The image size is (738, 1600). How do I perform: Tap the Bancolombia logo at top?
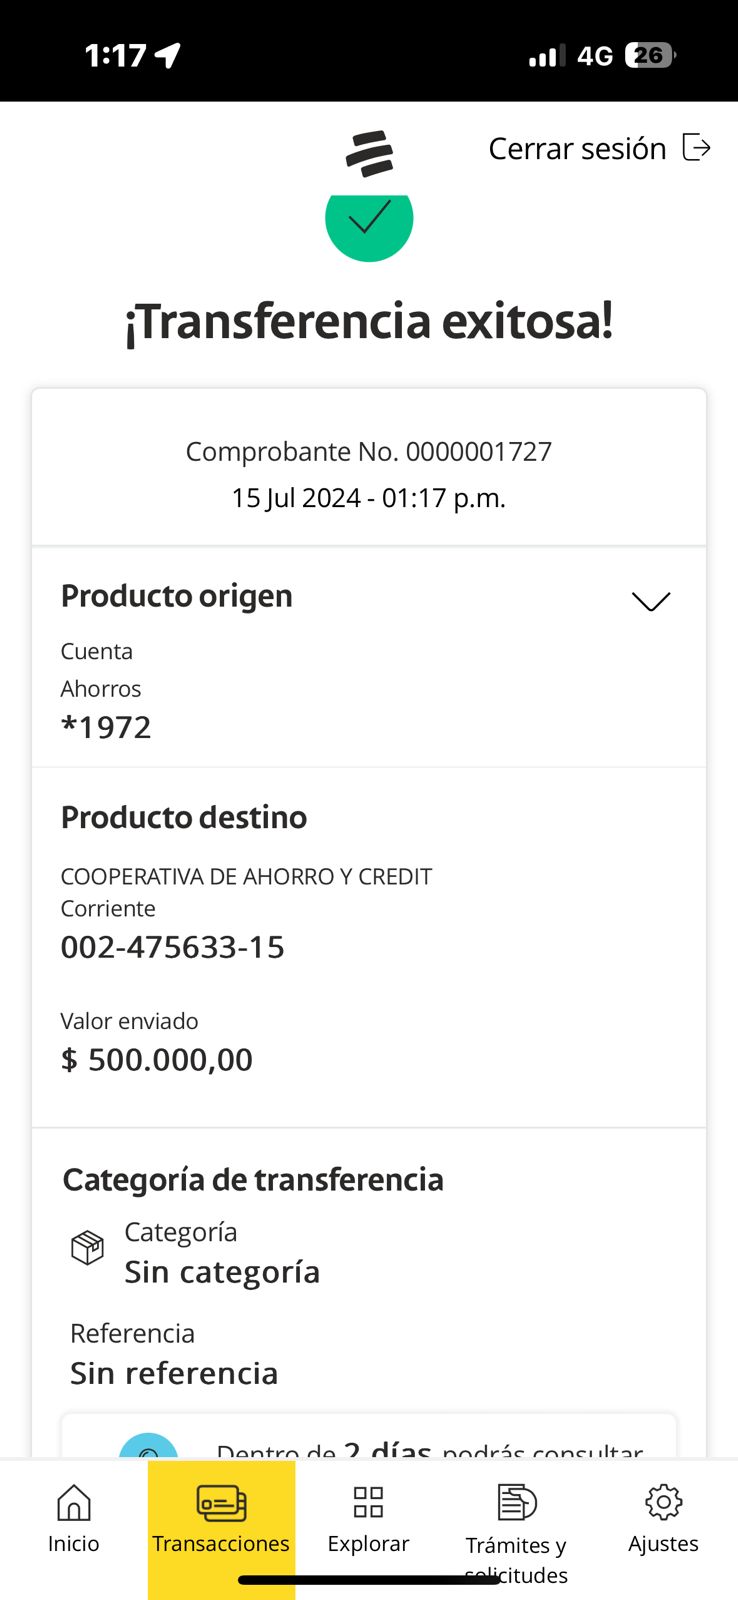[369, 154]
